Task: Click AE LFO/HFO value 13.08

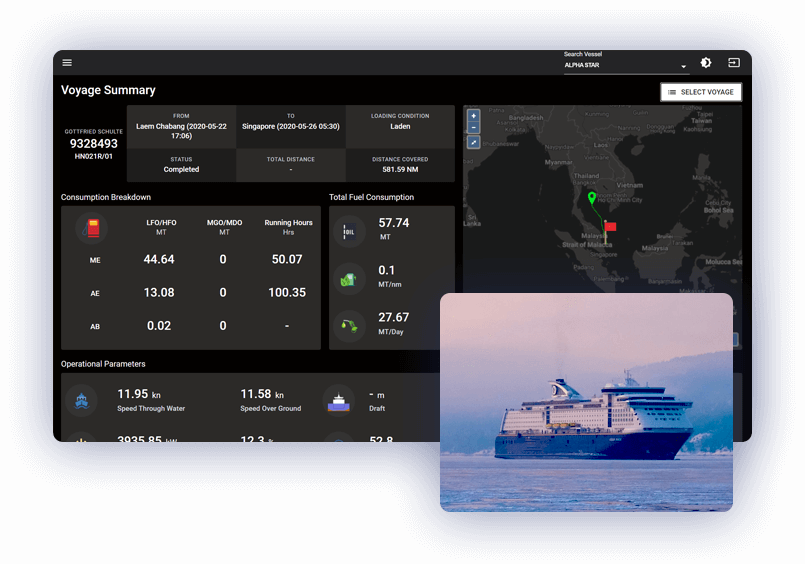Action: 159,293
